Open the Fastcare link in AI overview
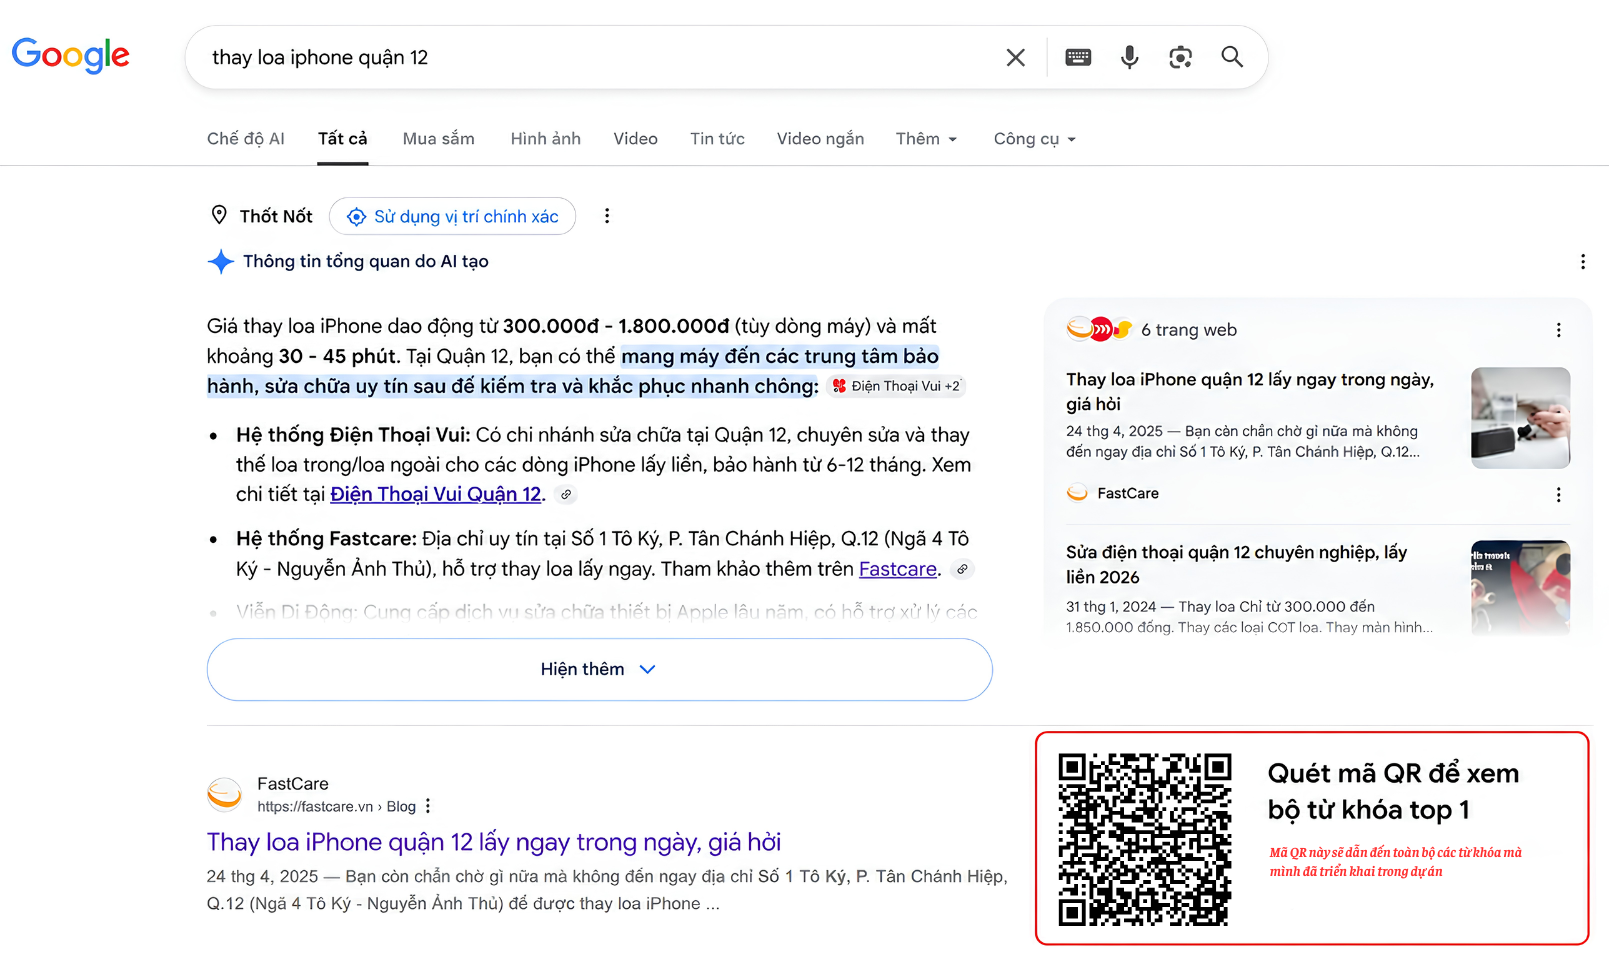 click(x=898, y=569)
